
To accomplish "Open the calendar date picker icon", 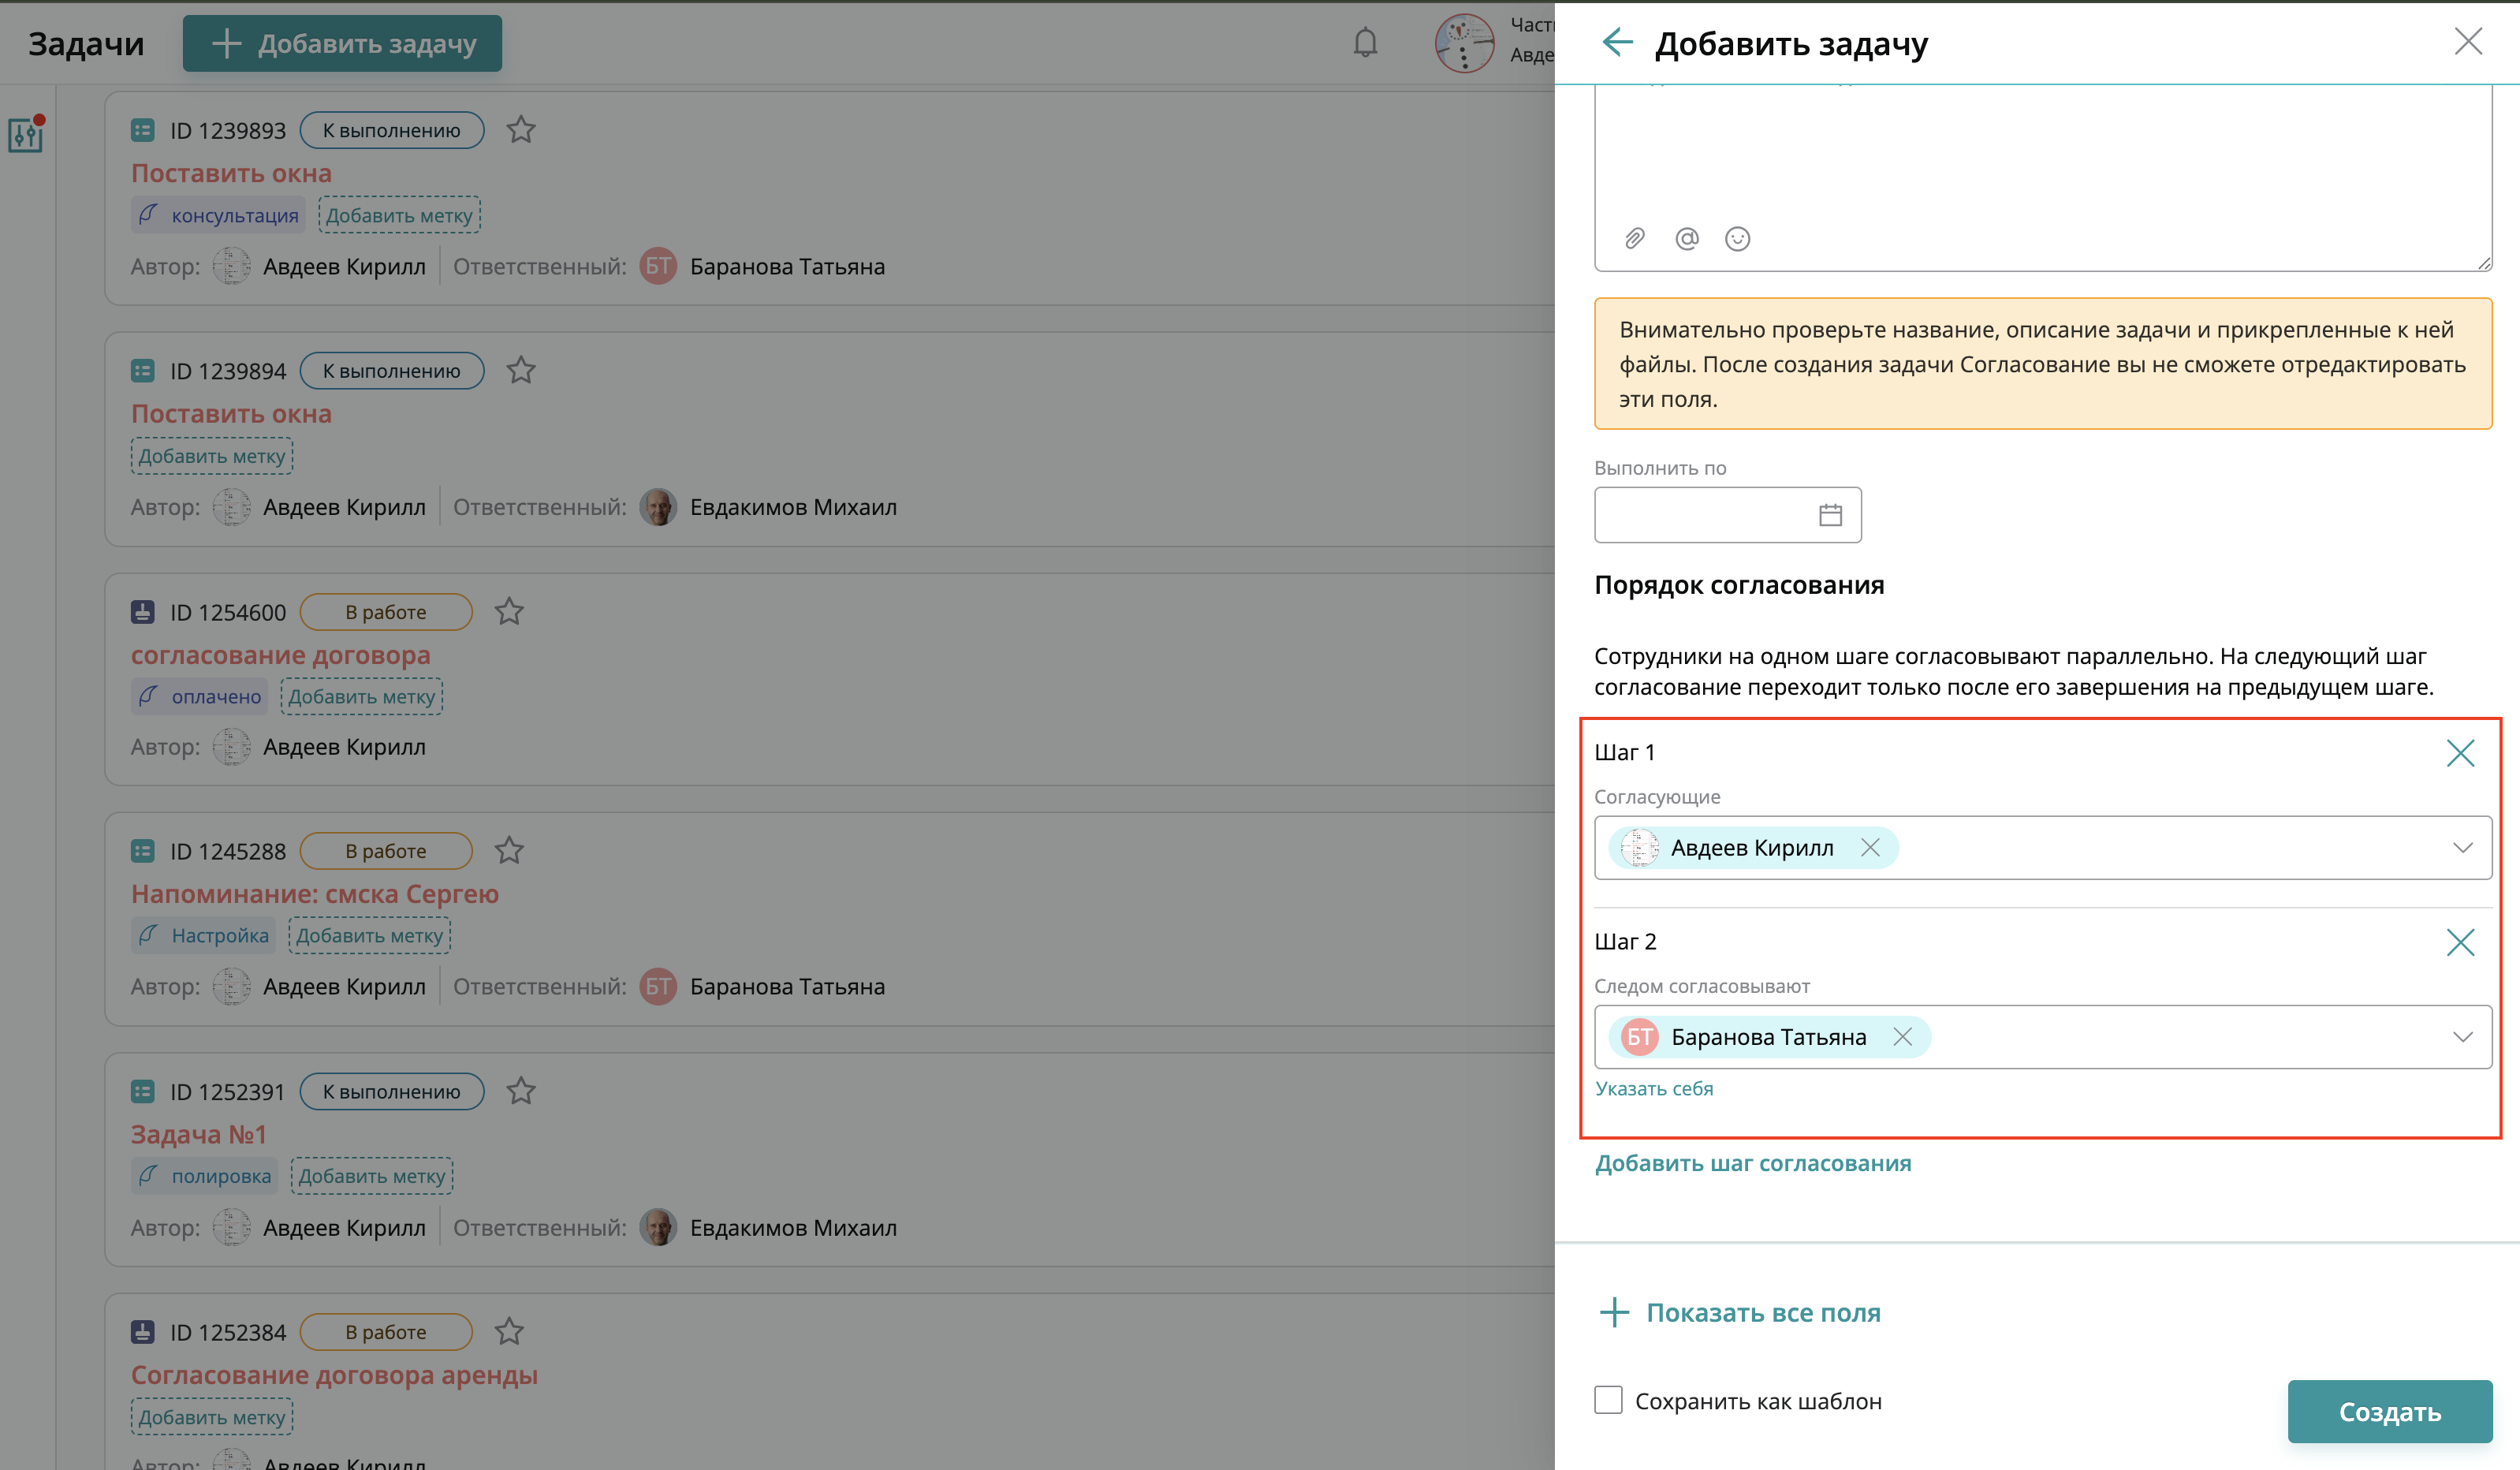I will [1829, 515].
